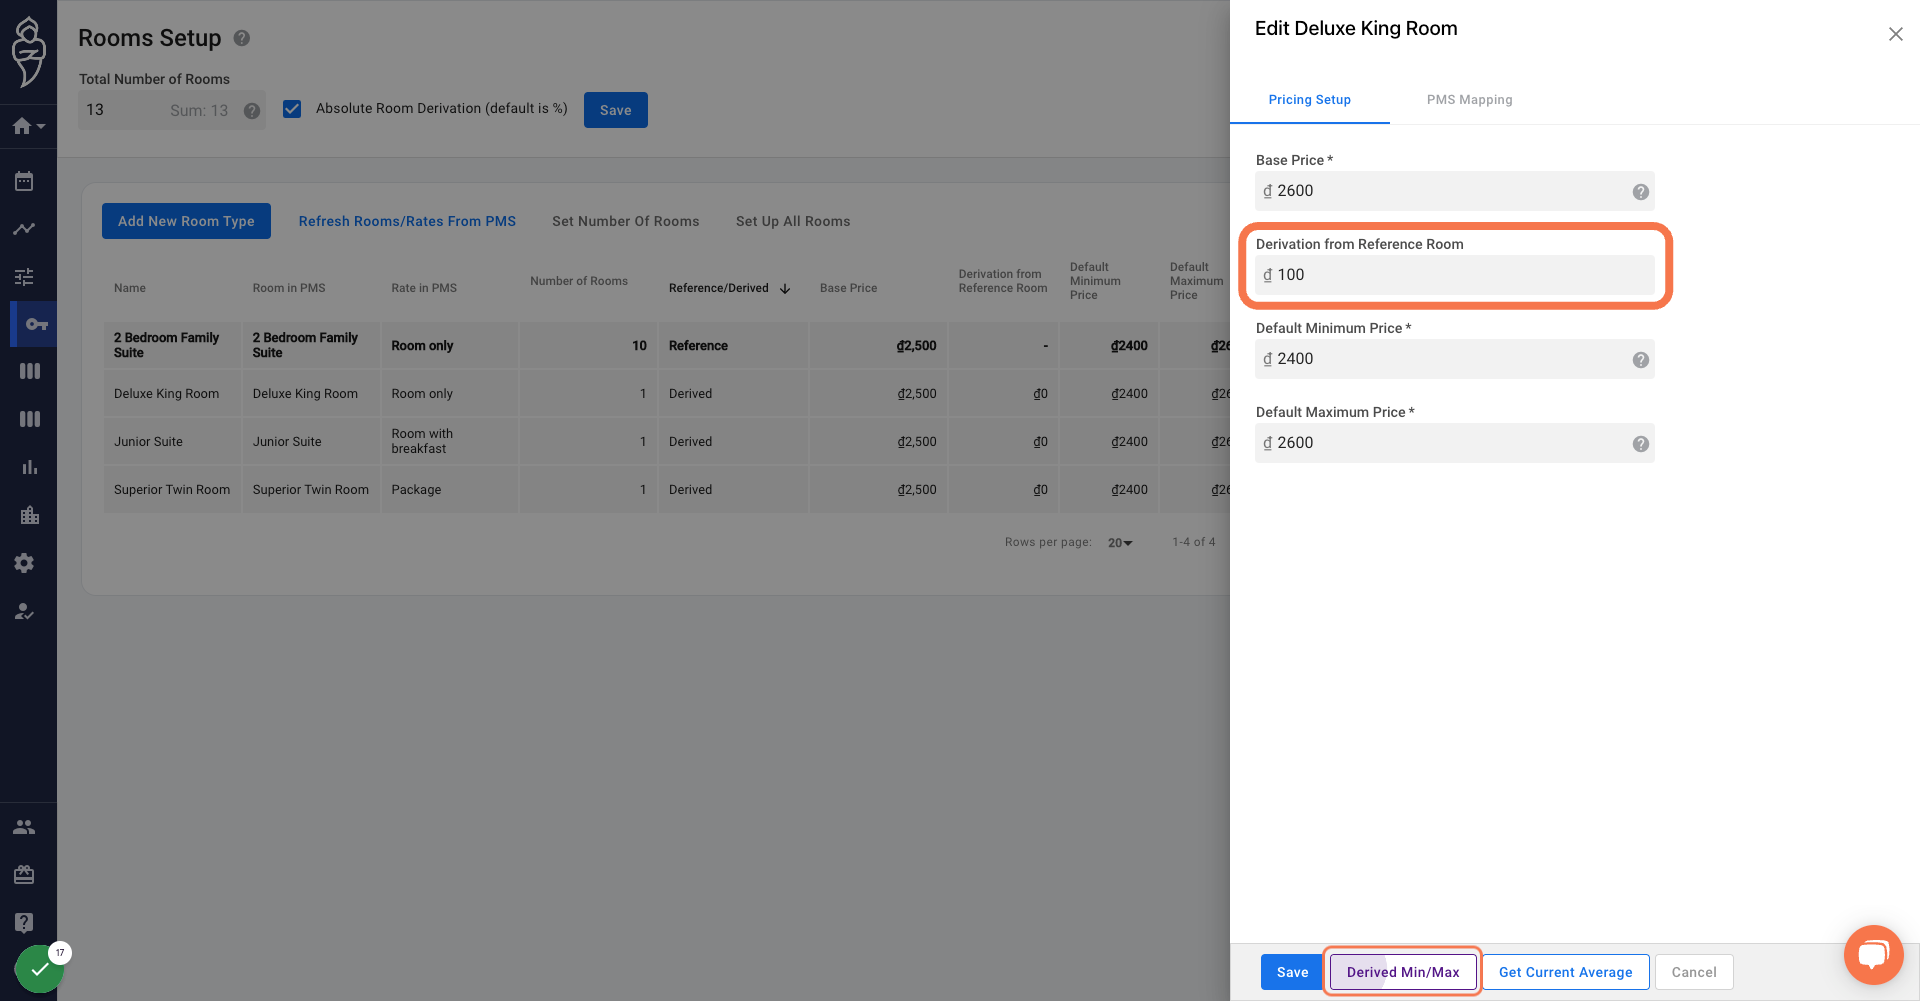Click help icon next to Rooms Setup title
Screen dimensions: 1920x1001
242,38
